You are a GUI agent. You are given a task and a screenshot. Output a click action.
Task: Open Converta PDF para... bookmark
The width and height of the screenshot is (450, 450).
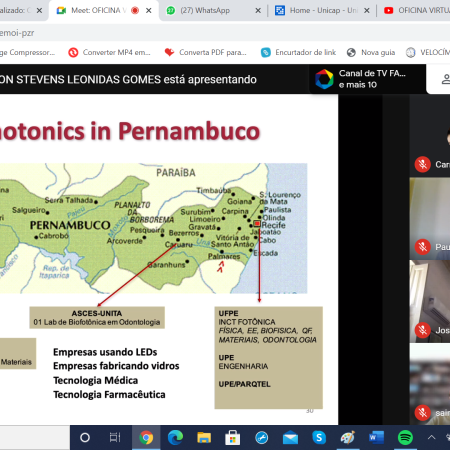click(x=205, y=52)
